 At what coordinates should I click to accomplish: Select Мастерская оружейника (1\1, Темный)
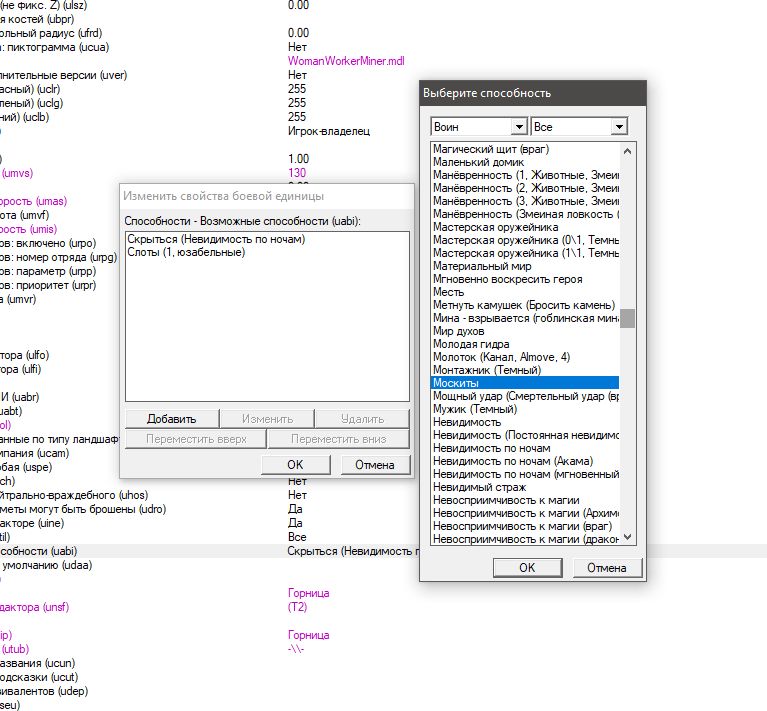pyautogui.click(x=526, y=253)
